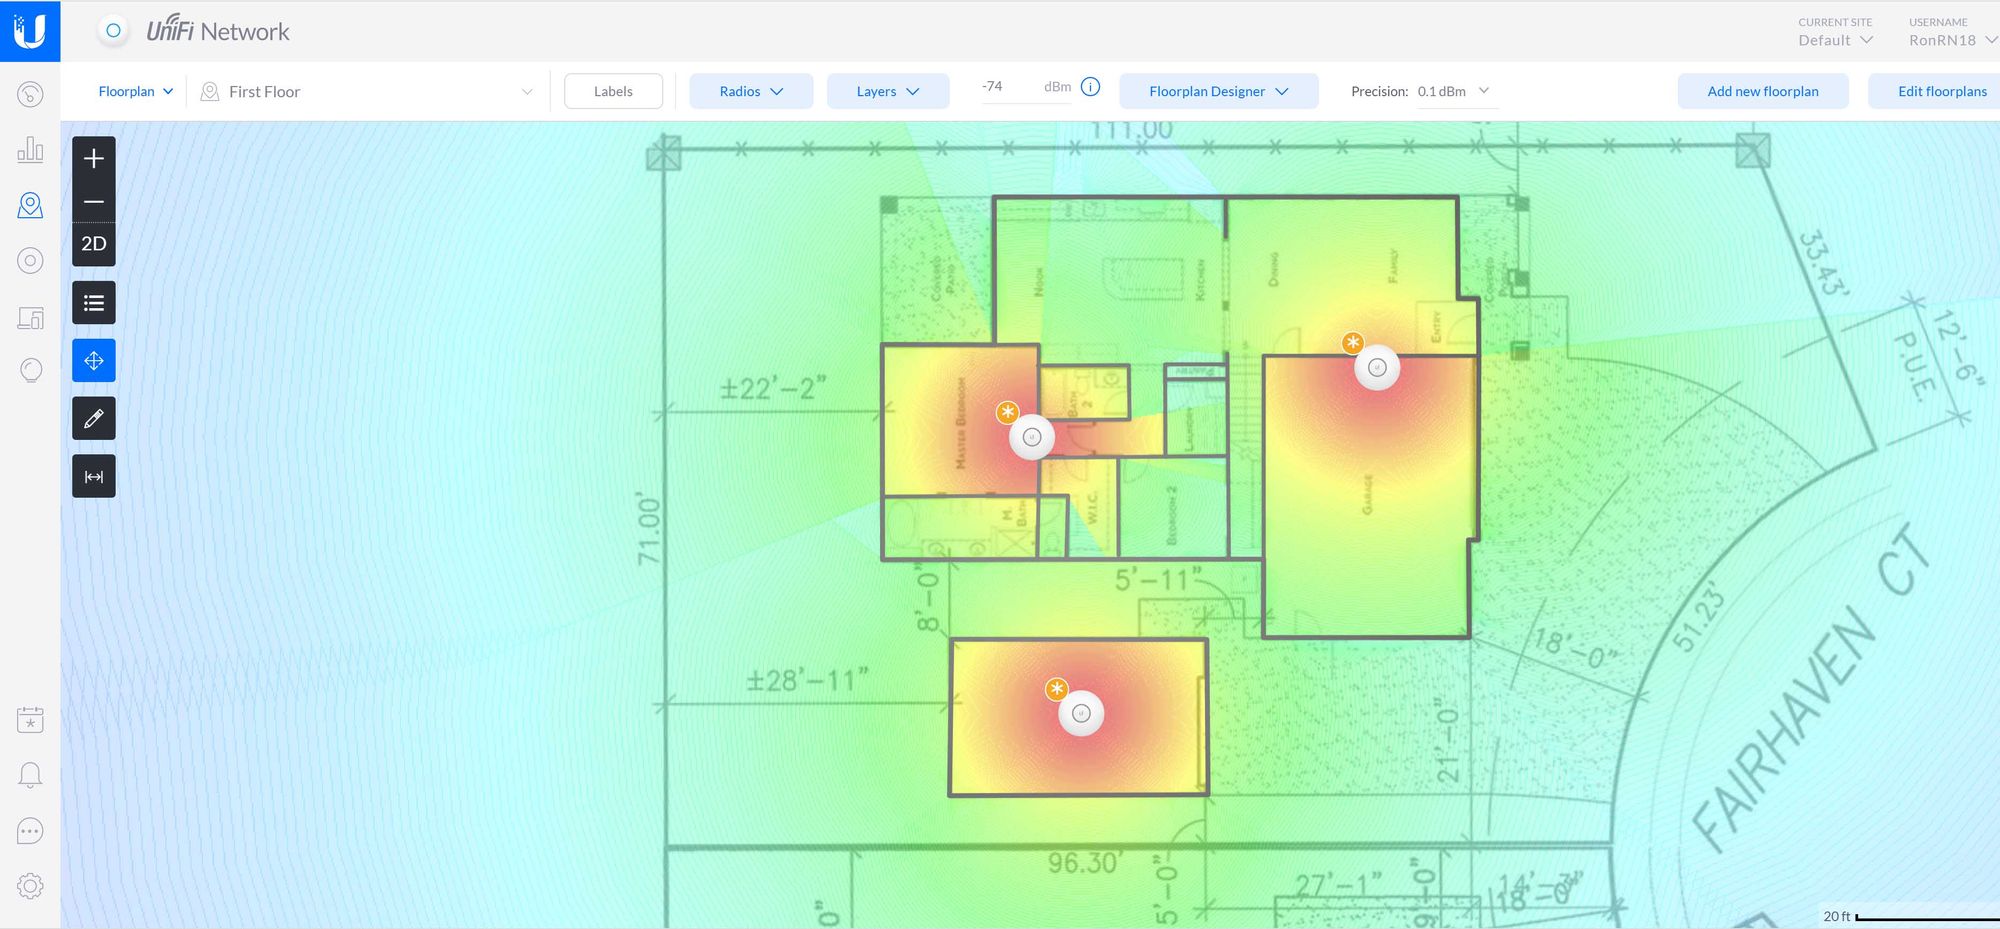
Task: Open the Floorplan Designer dropdown
Action: tap(1218, 91)
